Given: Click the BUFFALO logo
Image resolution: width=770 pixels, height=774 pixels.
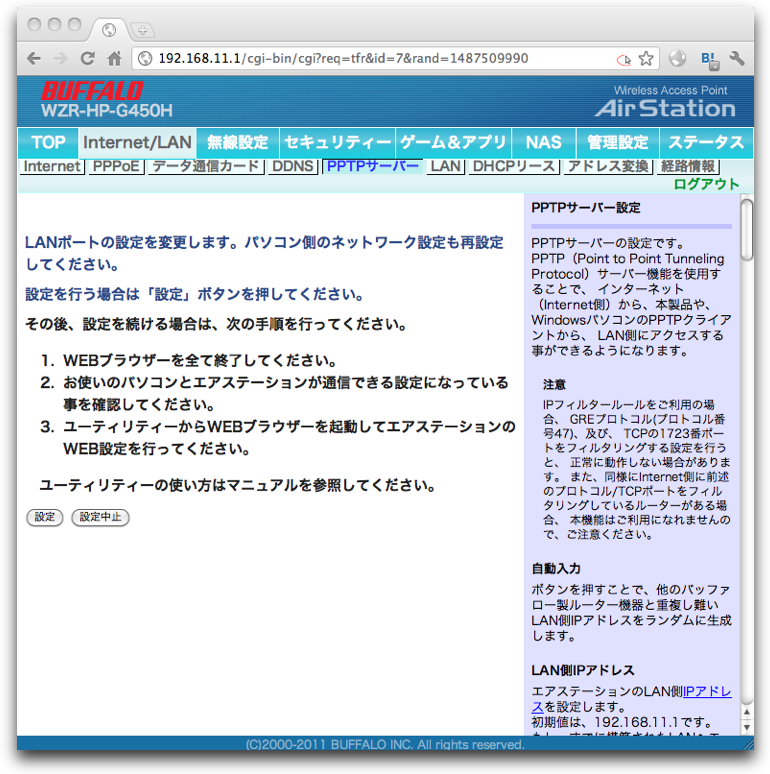Looking at the screenshot, I should 92,91.
